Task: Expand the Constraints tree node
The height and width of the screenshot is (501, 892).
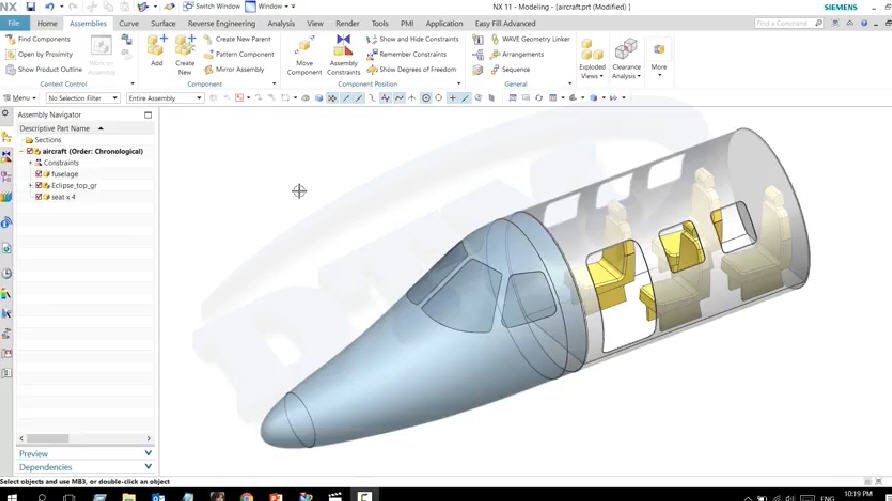Action: 31,162
